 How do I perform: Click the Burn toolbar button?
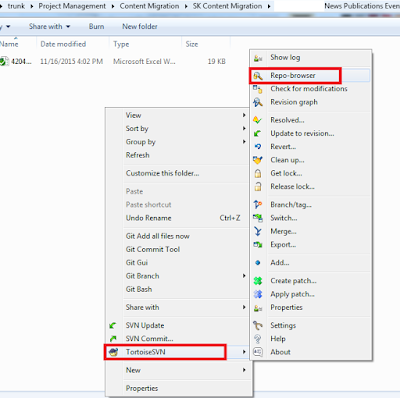click(x=96, y=27)
